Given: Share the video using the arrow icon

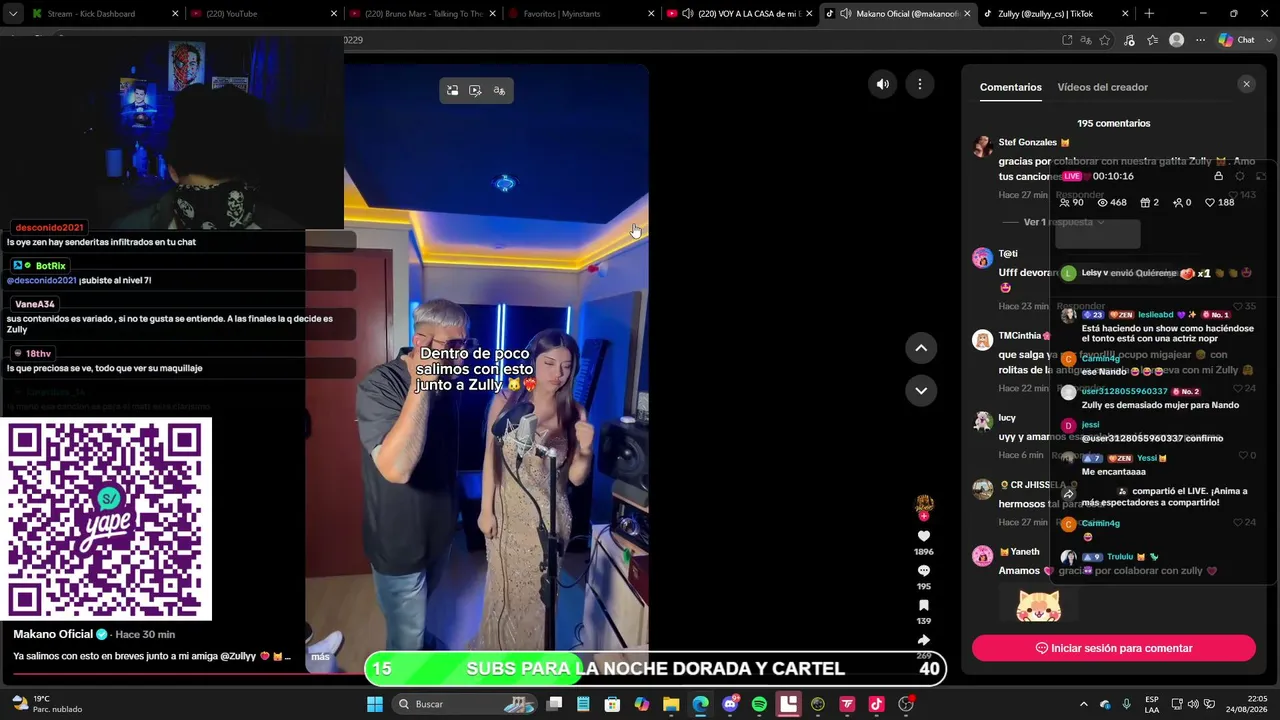Looking at the screenshot, I should point(924,640).
